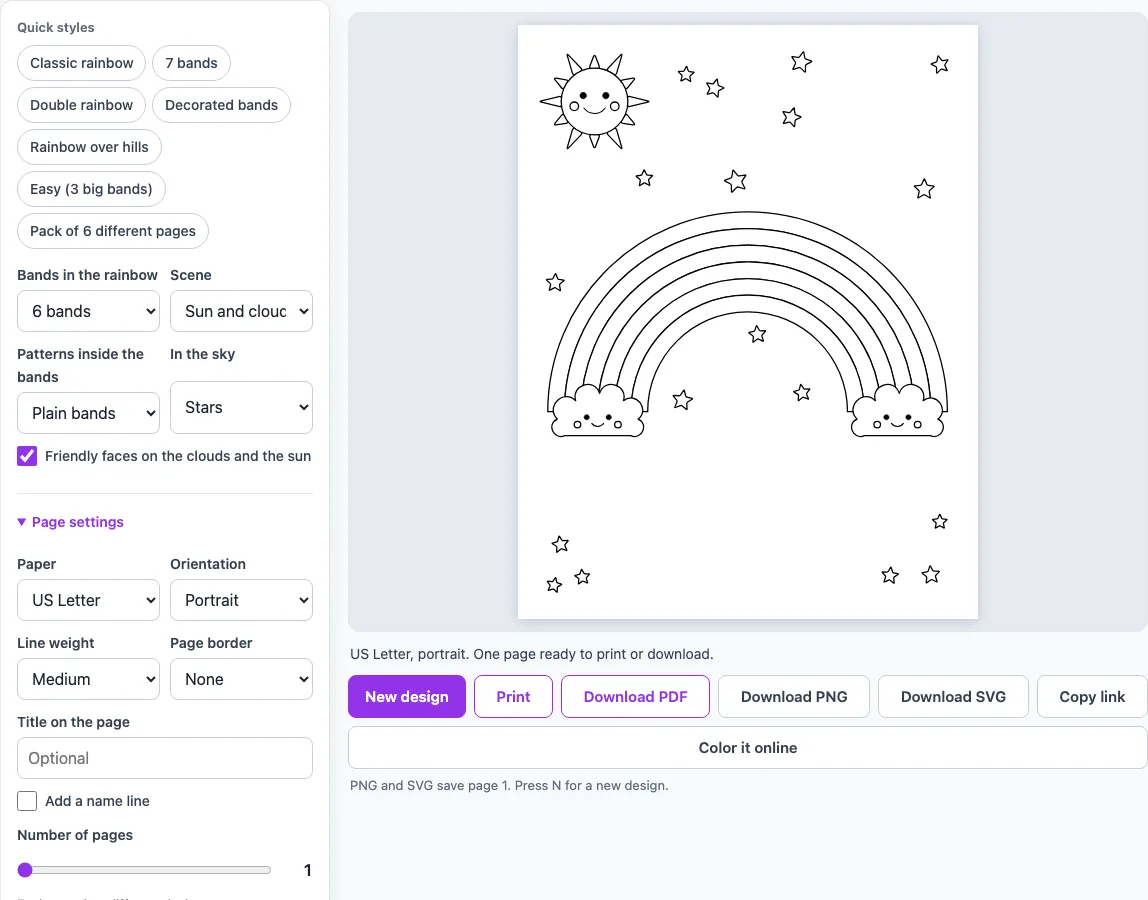Click the 'Quick styles' heading

(x=56, y=27)
